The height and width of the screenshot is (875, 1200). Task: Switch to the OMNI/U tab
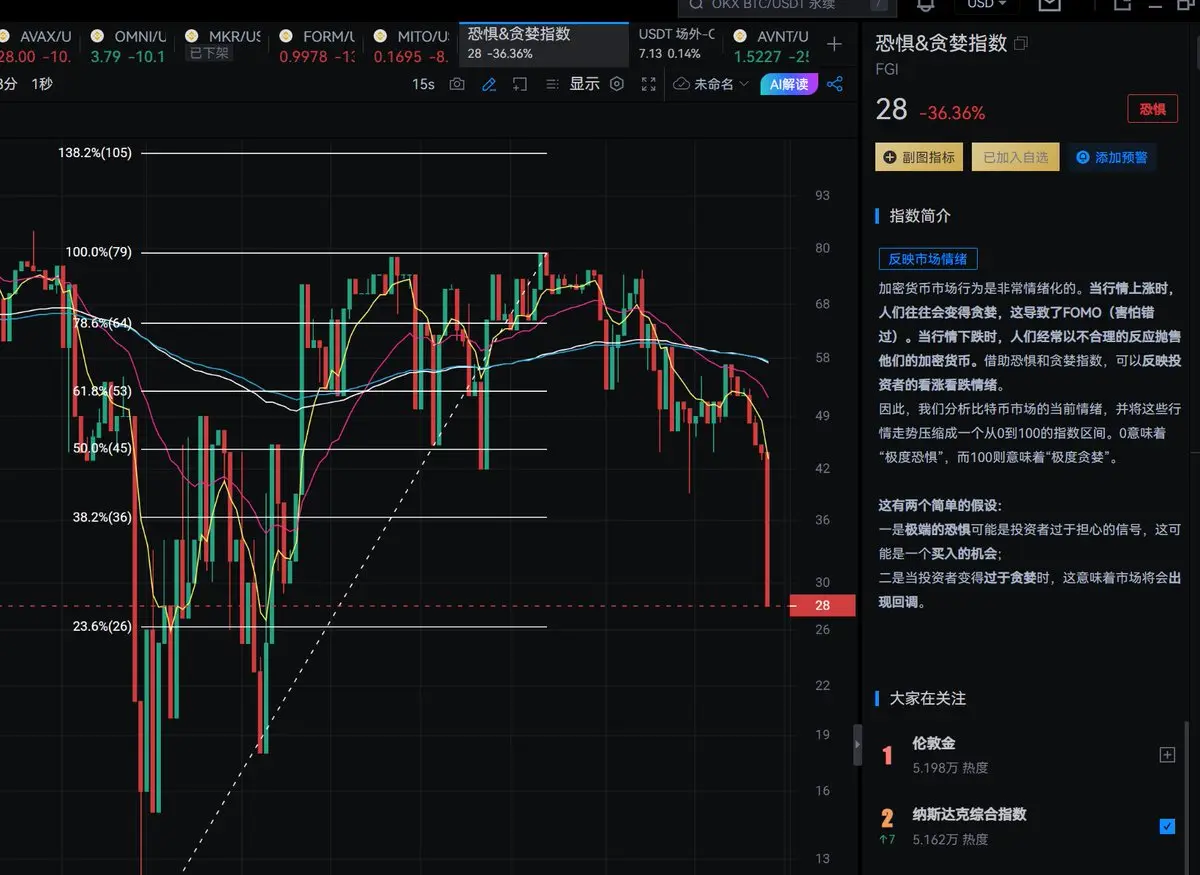127,45
